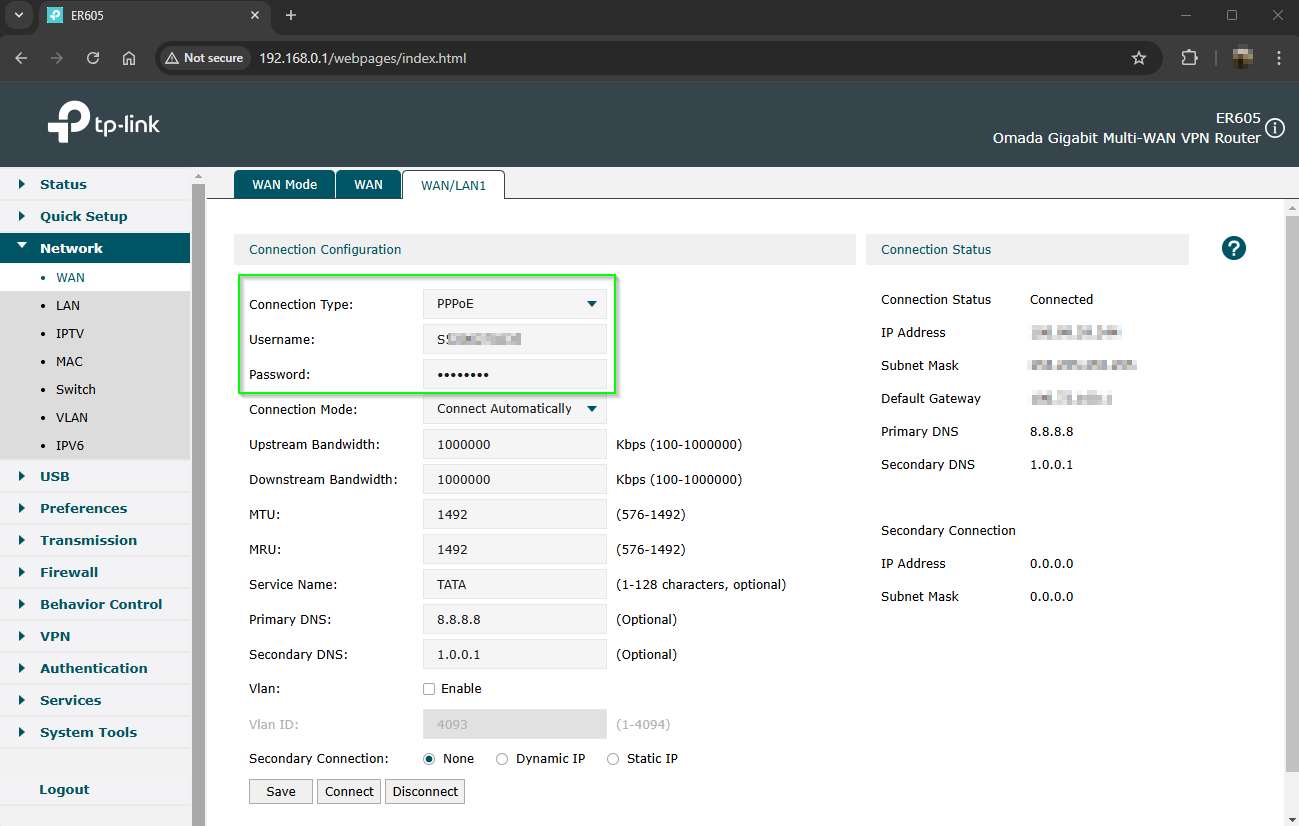Choose Dynamic IP as Secondary Connection

click(x=502, y=758)
